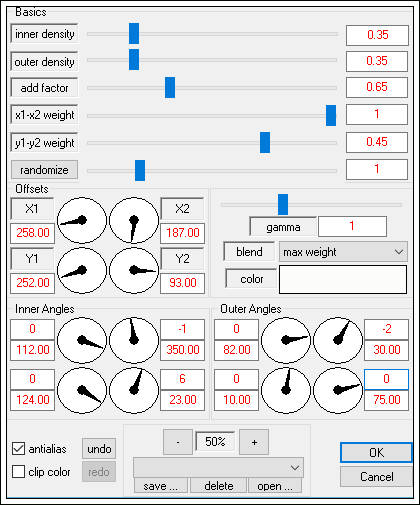Click the X2 offset angle dial
420x505 pixels.
(x=134, y=220)
